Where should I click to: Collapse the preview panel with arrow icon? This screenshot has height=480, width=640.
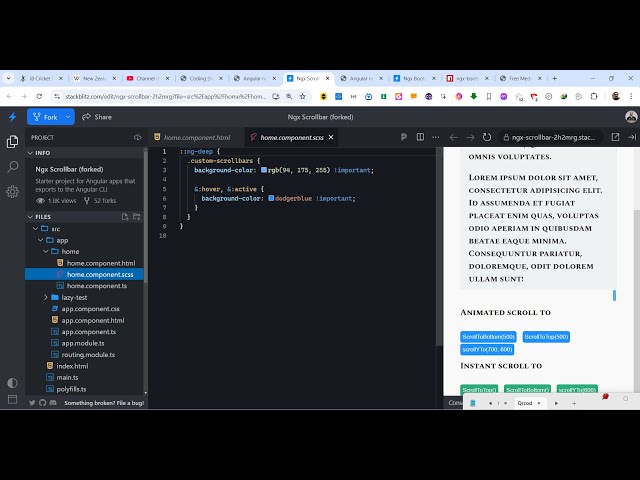631,137
